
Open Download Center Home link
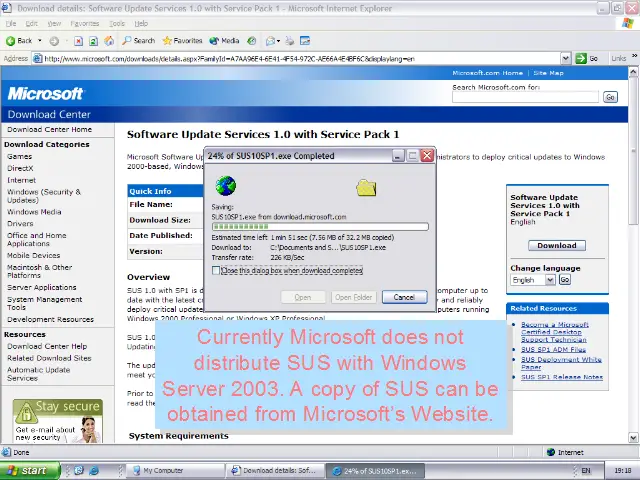49,129
